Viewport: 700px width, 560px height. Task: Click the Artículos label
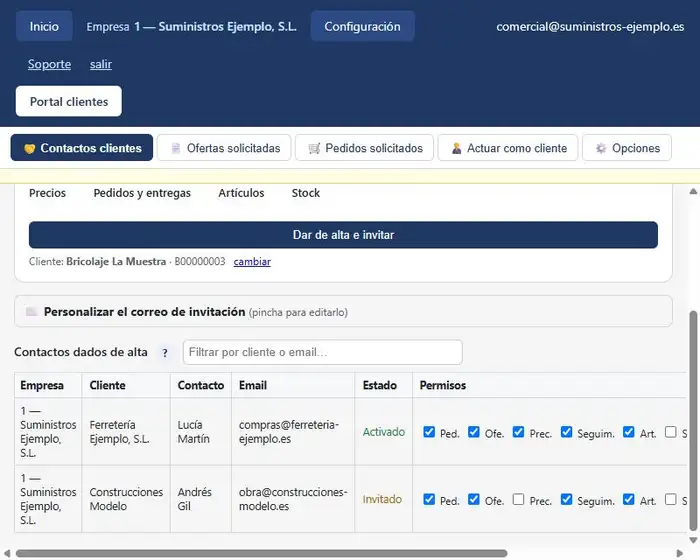241,193
